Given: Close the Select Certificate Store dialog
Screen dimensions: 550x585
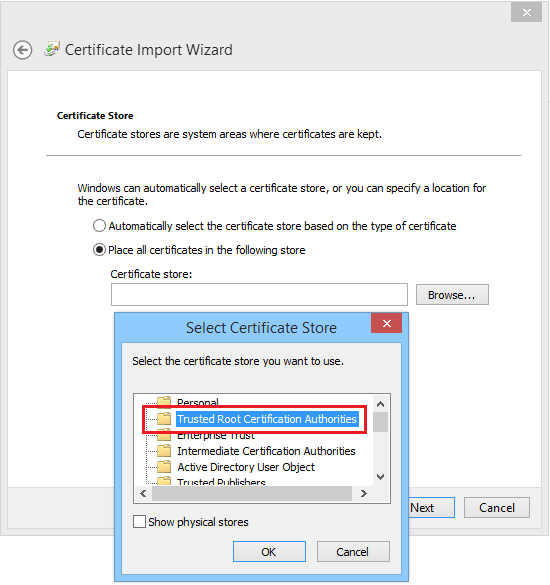Looking at the screenshot, I should pos(386,323).
